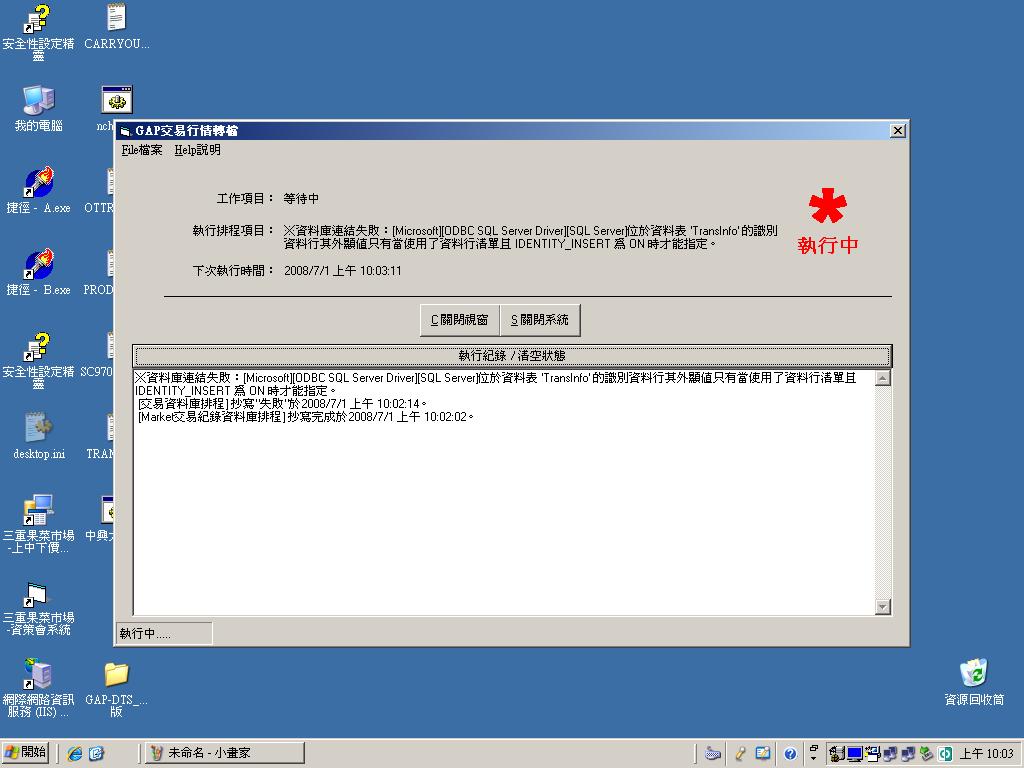Open 我的電腦 desktop icon

[x=38, y=100]
